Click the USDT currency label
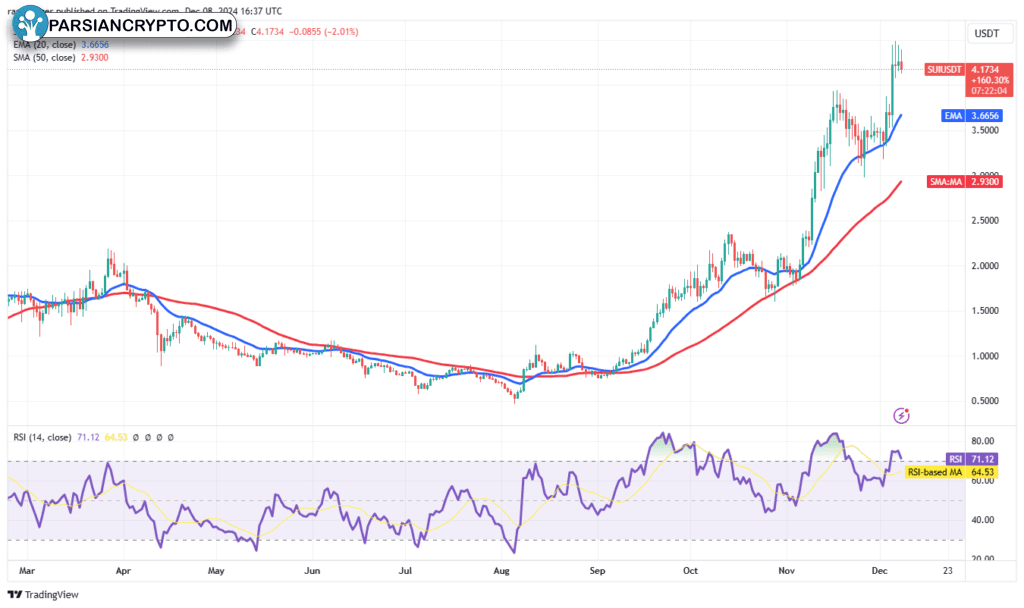Screen dimensions: 1024x608 tap(986, 33)
